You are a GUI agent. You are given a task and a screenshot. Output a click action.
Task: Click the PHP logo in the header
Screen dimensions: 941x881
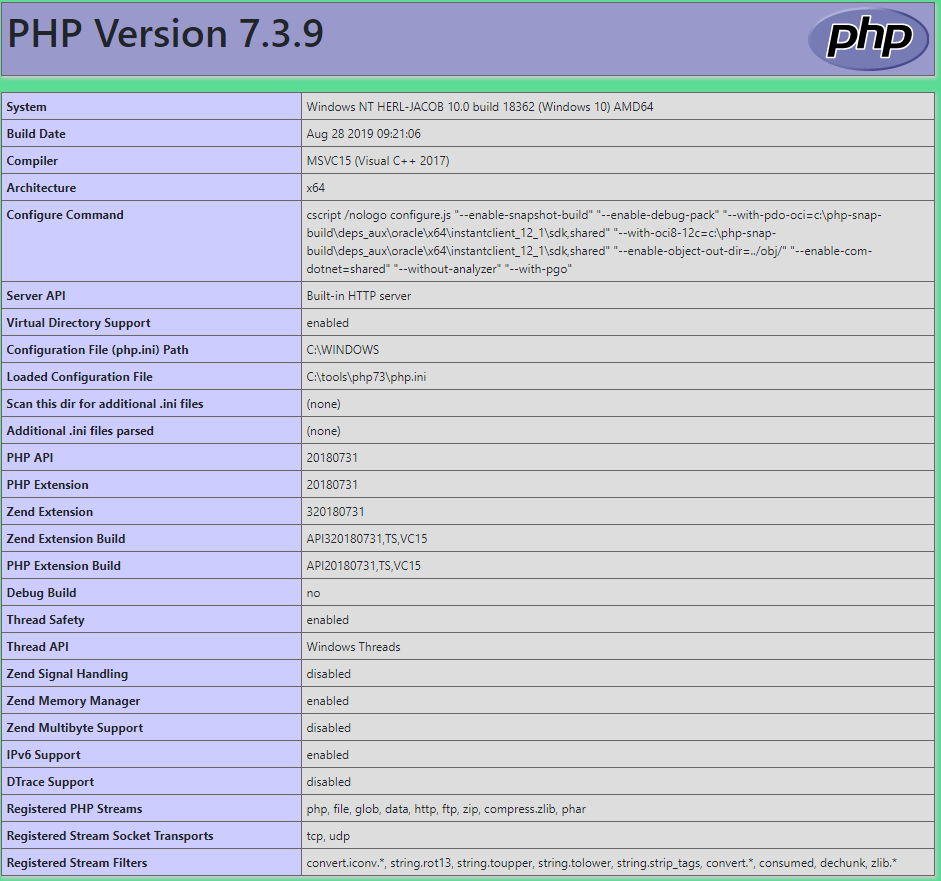tap(868, 38)
